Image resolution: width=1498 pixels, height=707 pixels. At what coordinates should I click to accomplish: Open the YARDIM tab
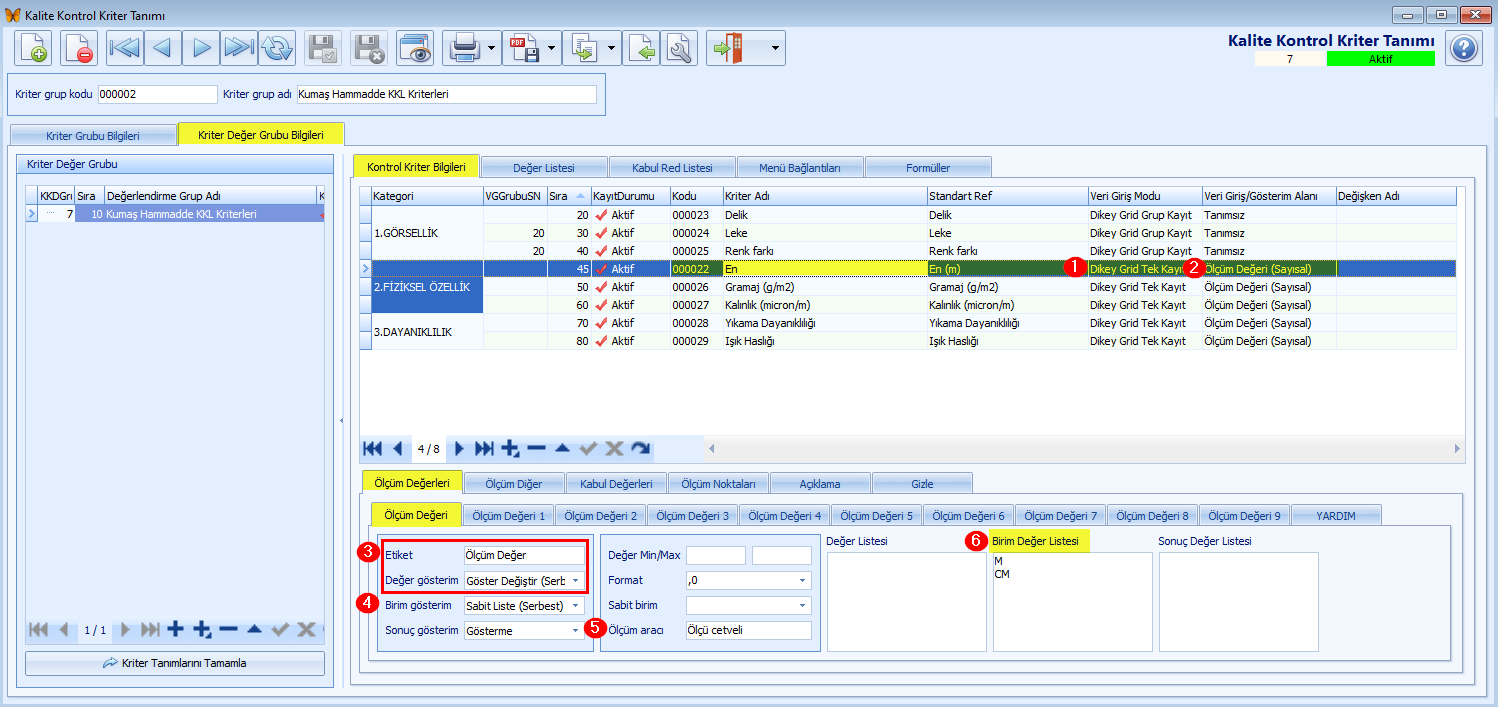(x=1336, y=516)
